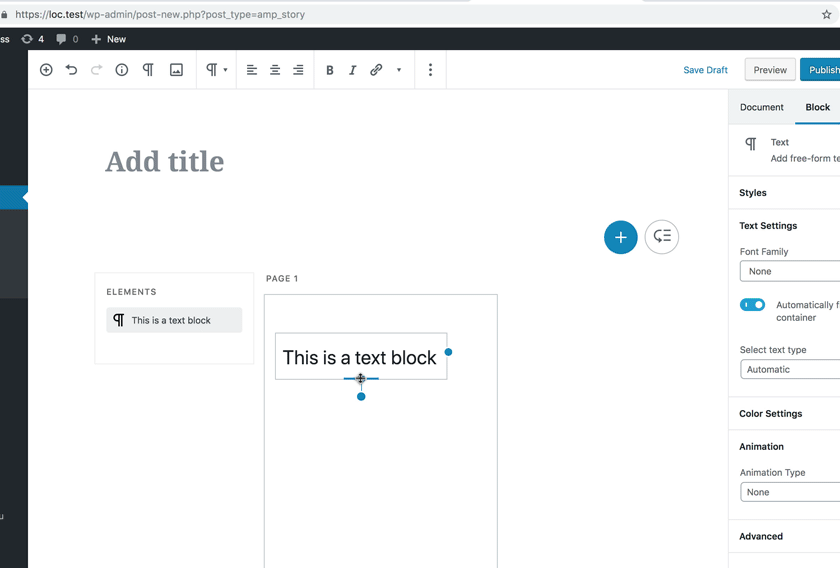Insert a text block using the toolbar paragraph icon
Image resolution: width=840 pixels, height=568 pixels.
click(x=148, y=70)
